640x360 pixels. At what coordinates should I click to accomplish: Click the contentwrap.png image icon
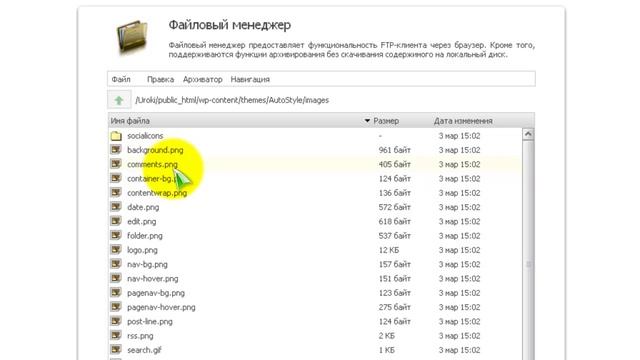pyautogui.click(x=116, y=193)
